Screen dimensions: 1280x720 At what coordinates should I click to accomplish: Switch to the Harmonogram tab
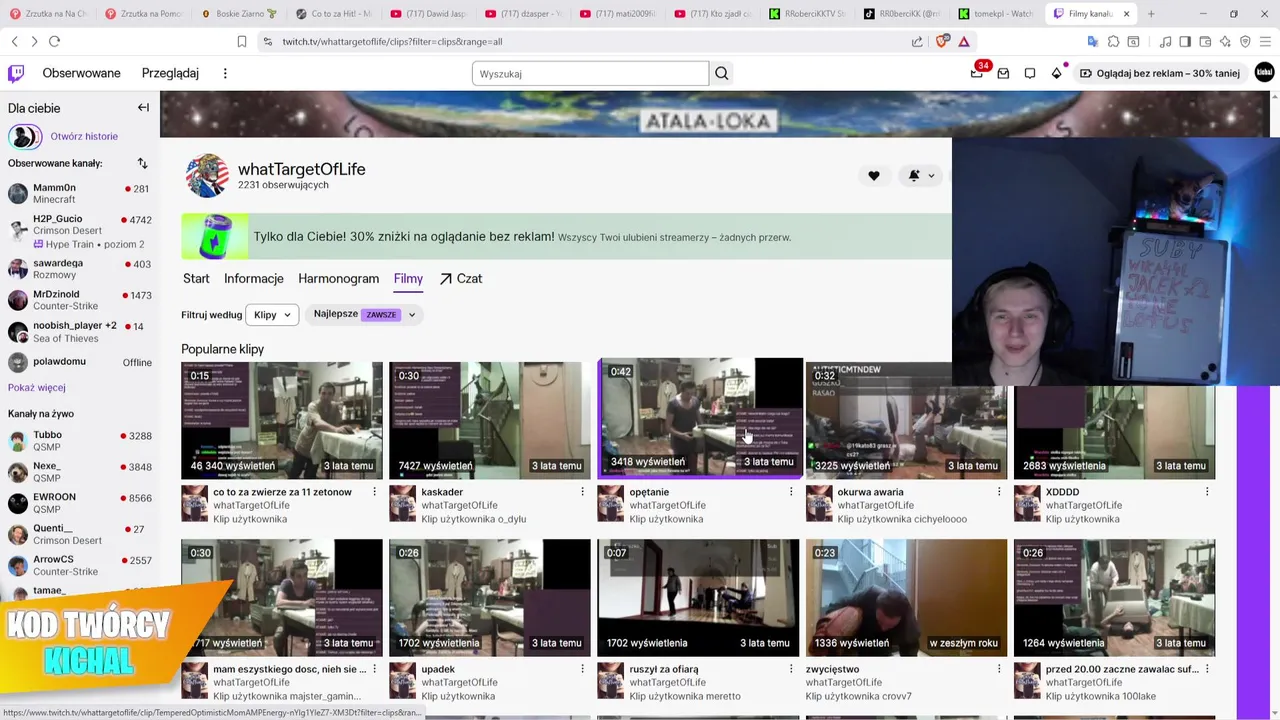coord(339,279)
